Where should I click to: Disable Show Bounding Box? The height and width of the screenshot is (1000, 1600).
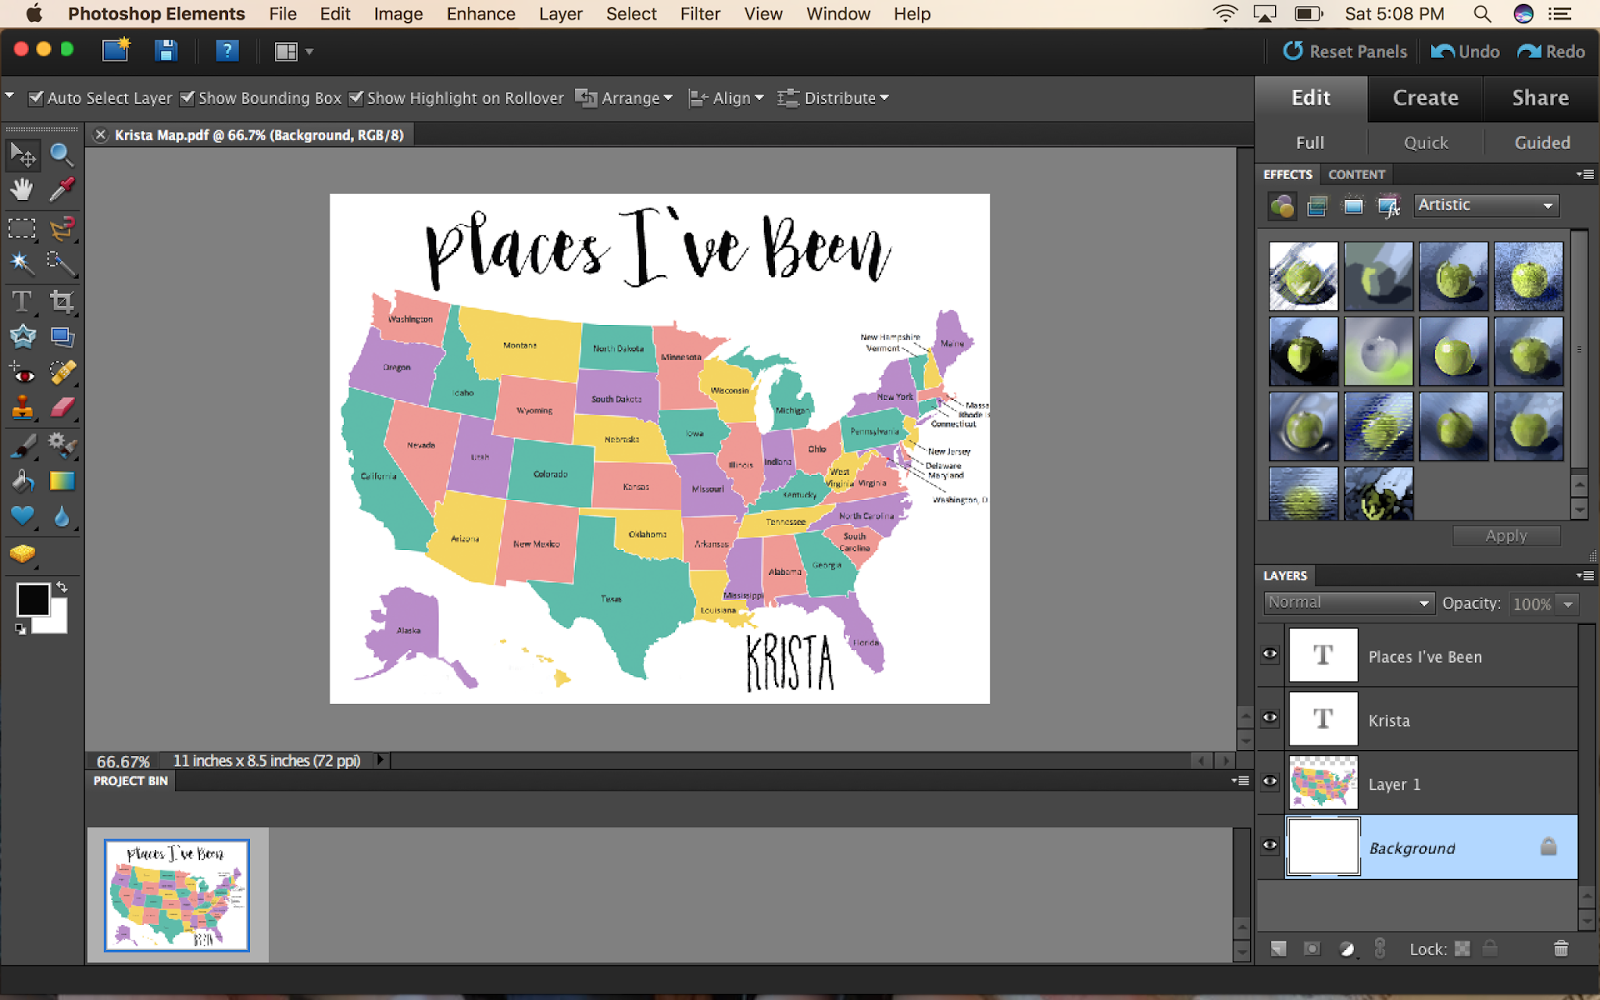(x=188, y=97)
